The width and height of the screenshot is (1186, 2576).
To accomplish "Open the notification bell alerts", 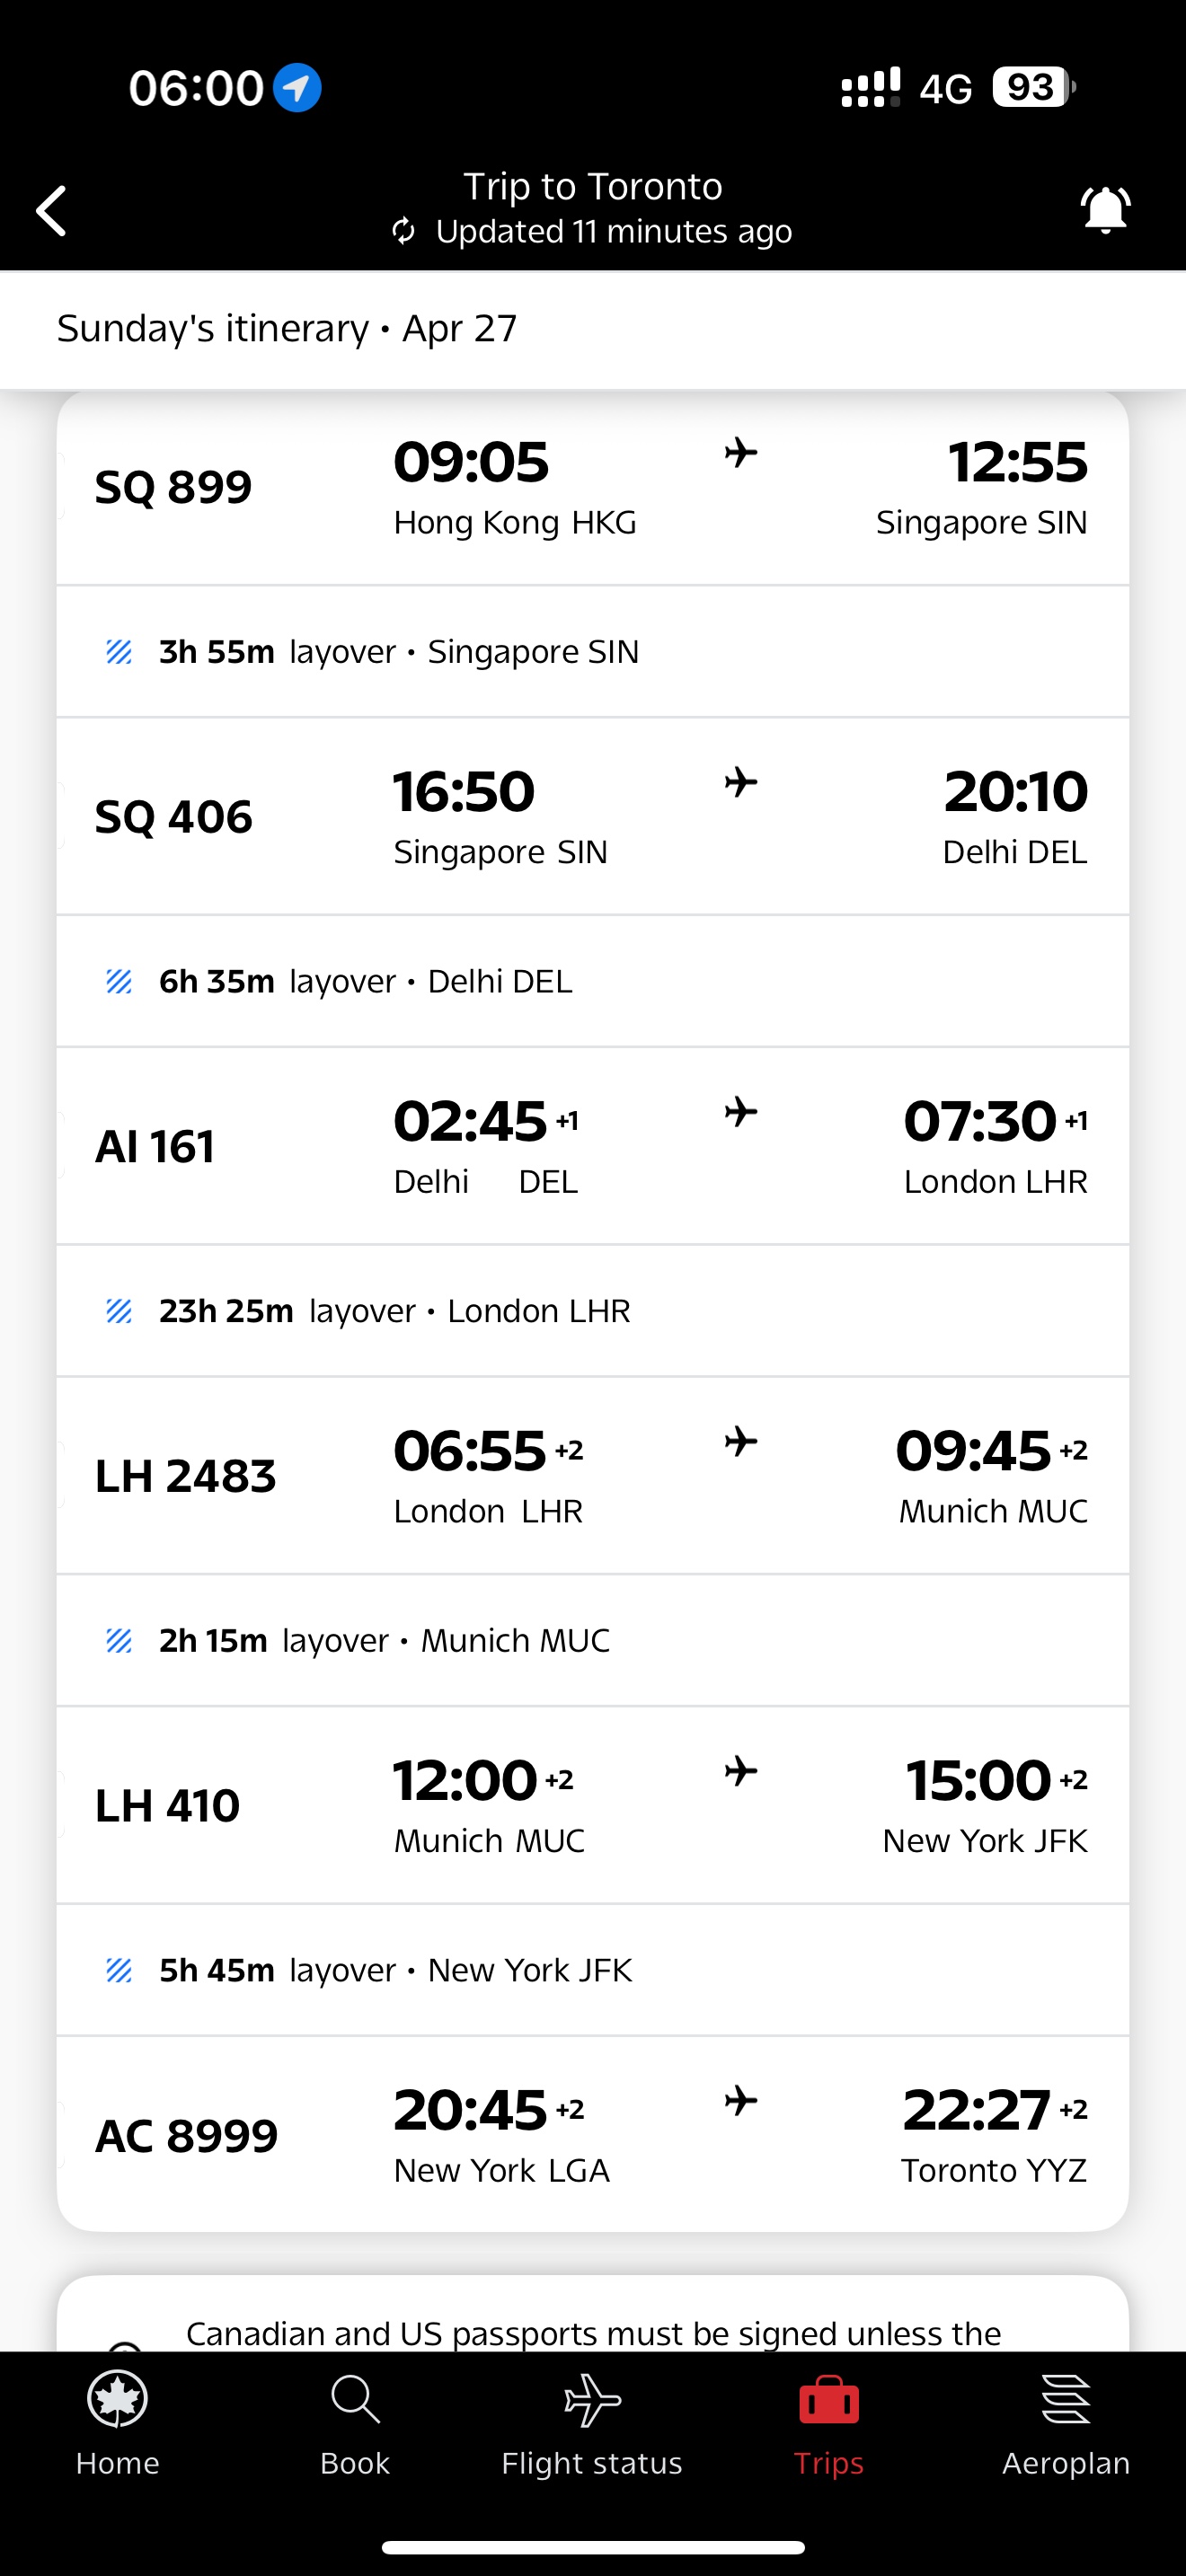I will pos(1105,210).
